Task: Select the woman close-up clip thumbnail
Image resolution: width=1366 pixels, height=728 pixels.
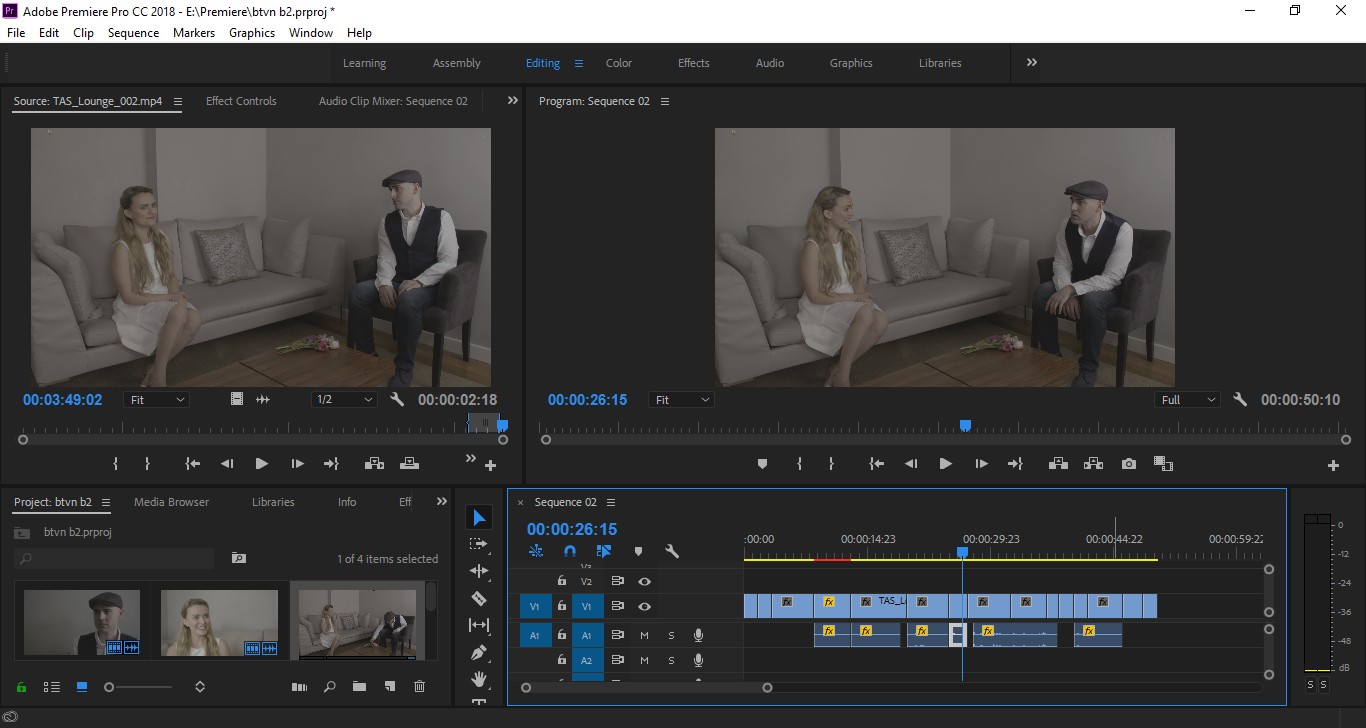Action: [x=219, y=623]
